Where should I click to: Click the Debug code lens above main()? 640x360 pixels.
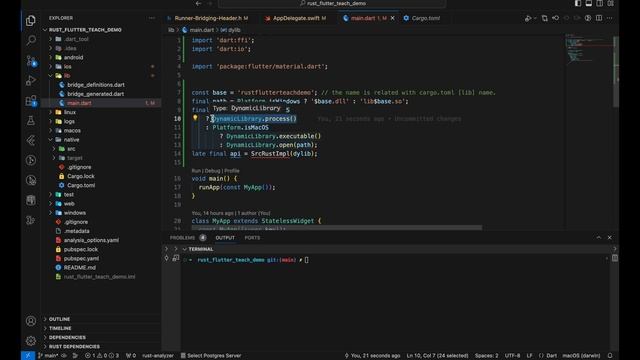pyautogui.click(x=212, y=171)
